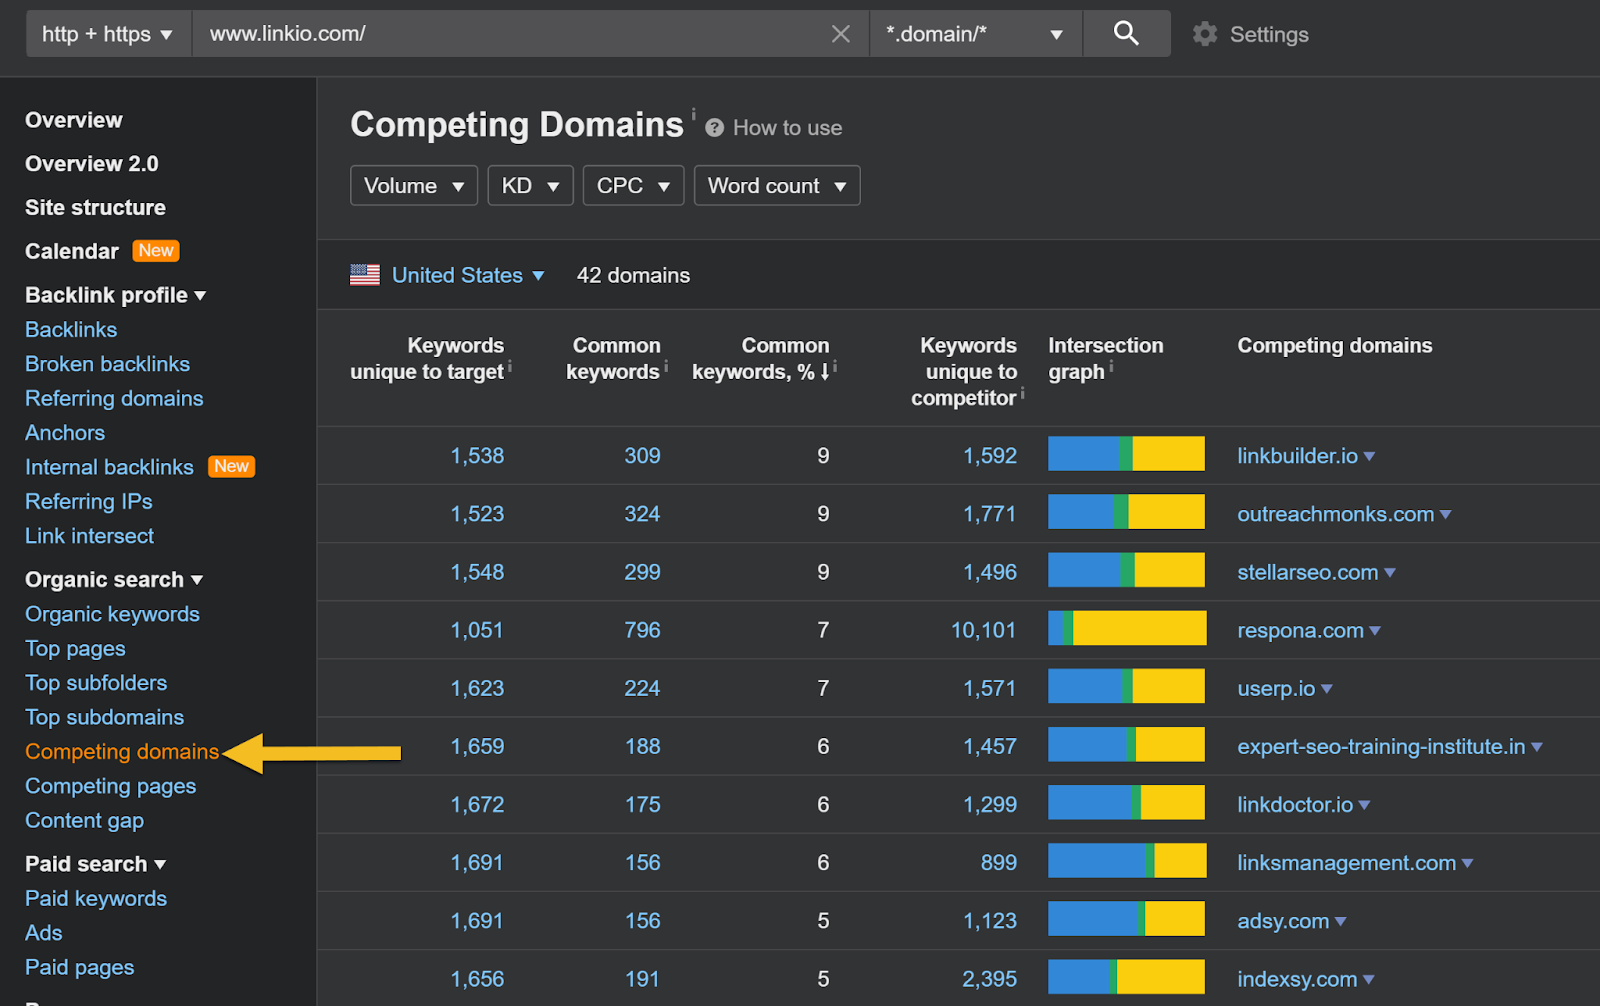Open the Content gap report link
The height and width of the screenshot is (1006, 1600).
pyautogui.click(x=84, y=821)
